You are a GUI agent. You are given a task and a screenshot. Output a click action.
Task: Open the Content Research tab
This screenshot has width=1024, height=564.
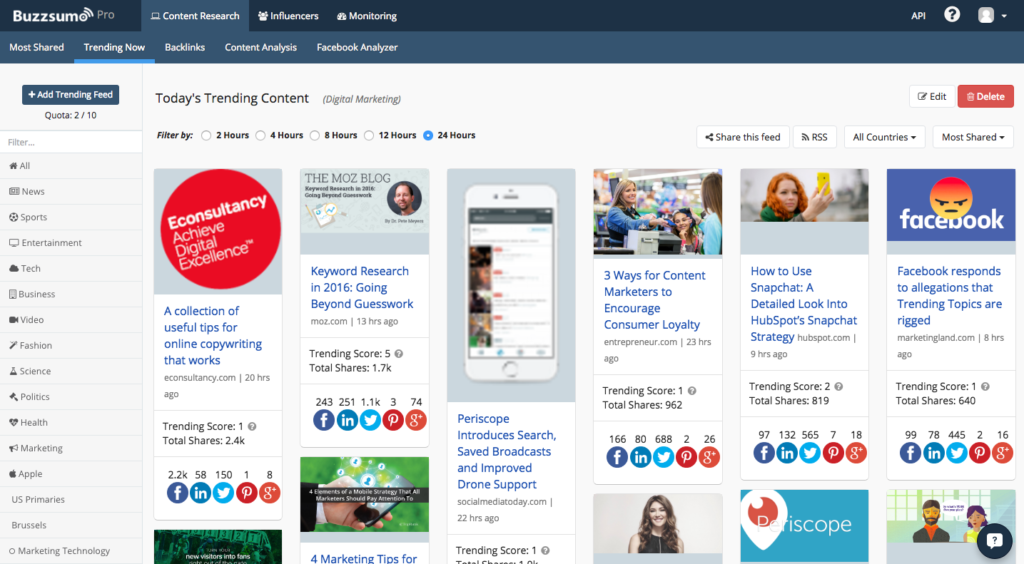(x=195, y=16)
